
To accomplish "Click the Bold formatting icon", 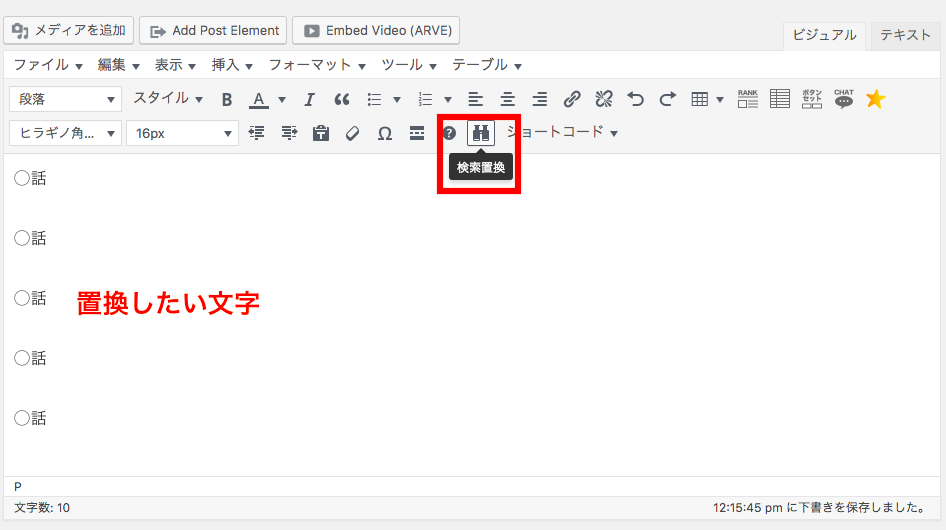I will [x=227, y=99].
